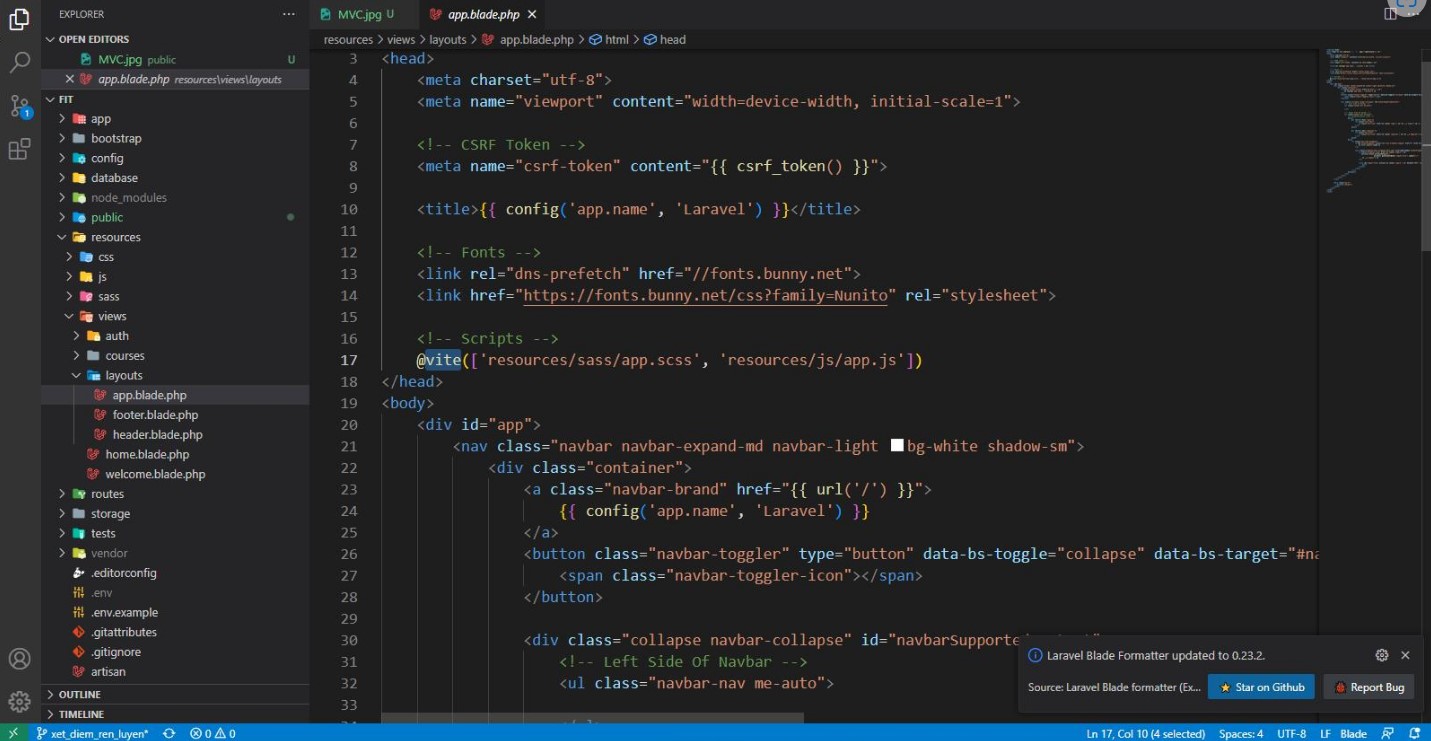
Task: Click the notification settings gear icon
Action: (1381, 655)
